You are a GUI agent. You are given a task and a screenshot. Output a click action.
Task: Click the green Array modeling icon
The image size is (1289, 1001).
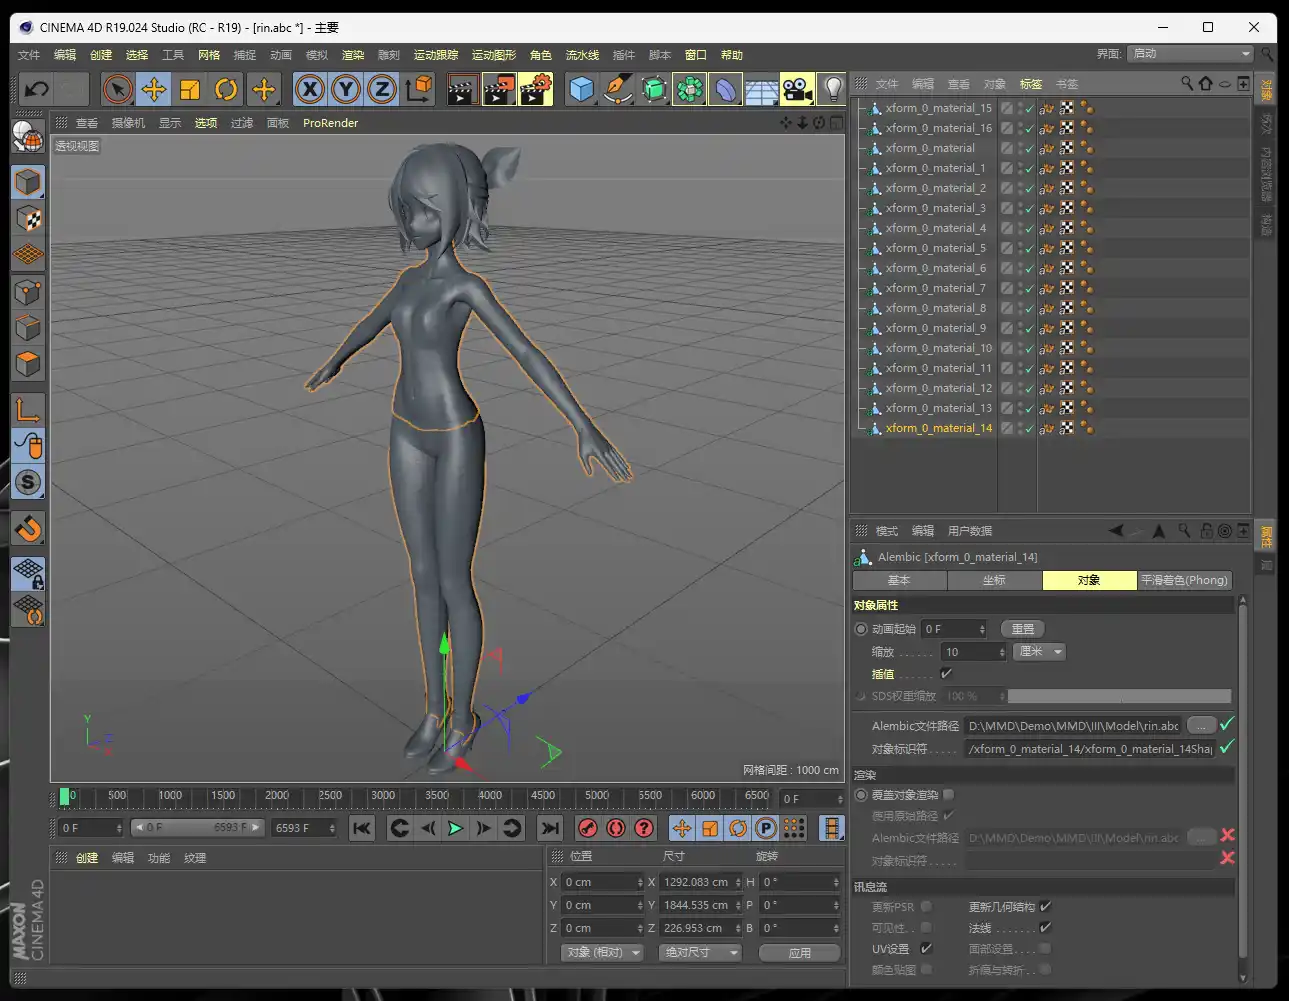click(x=689, y=89)
